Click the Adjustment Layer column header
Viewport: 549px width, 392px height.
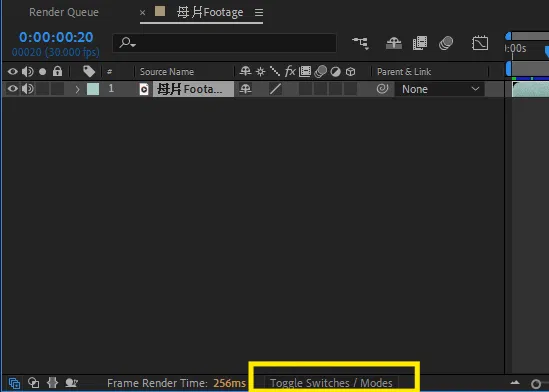point(335,72)
